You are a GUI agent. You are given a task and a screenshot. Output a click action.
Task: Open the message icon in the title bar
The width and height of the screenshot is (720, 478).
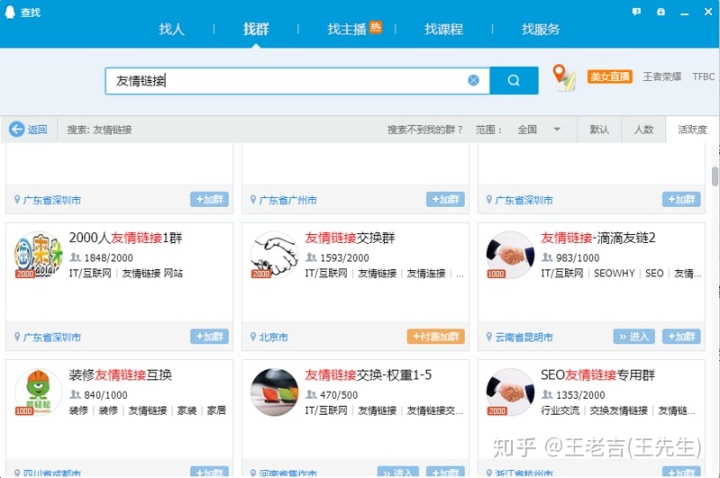tap(636, 11)
